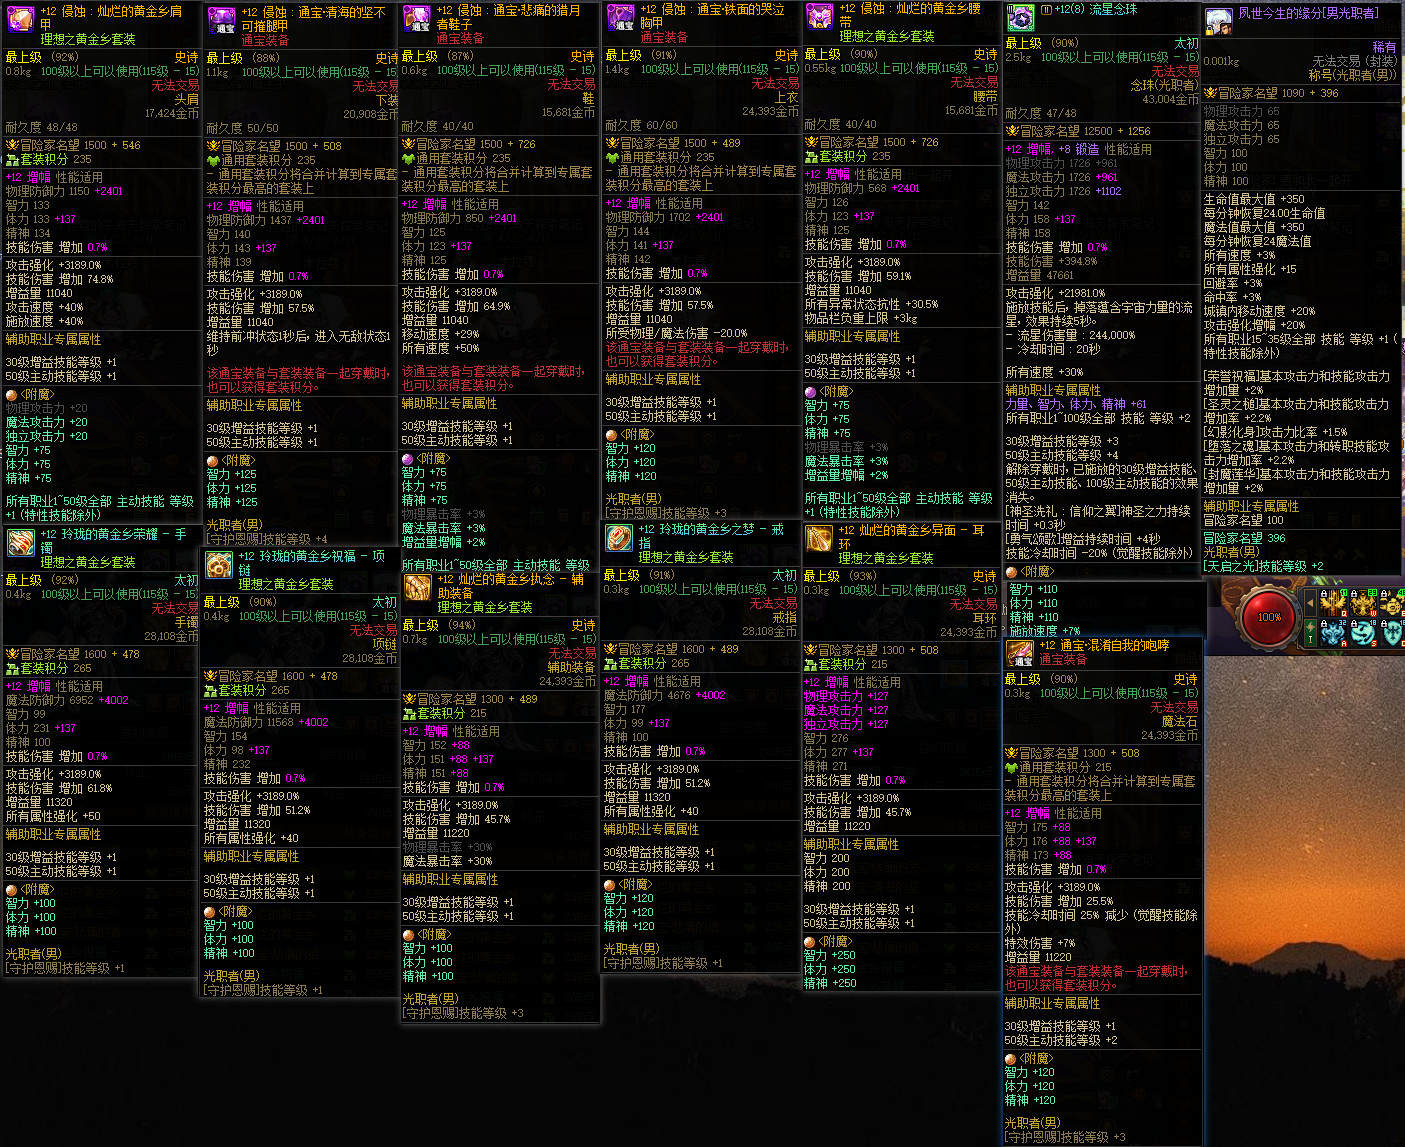Click the stat 物品栏负重上限 +3kg

click(861, 318)
